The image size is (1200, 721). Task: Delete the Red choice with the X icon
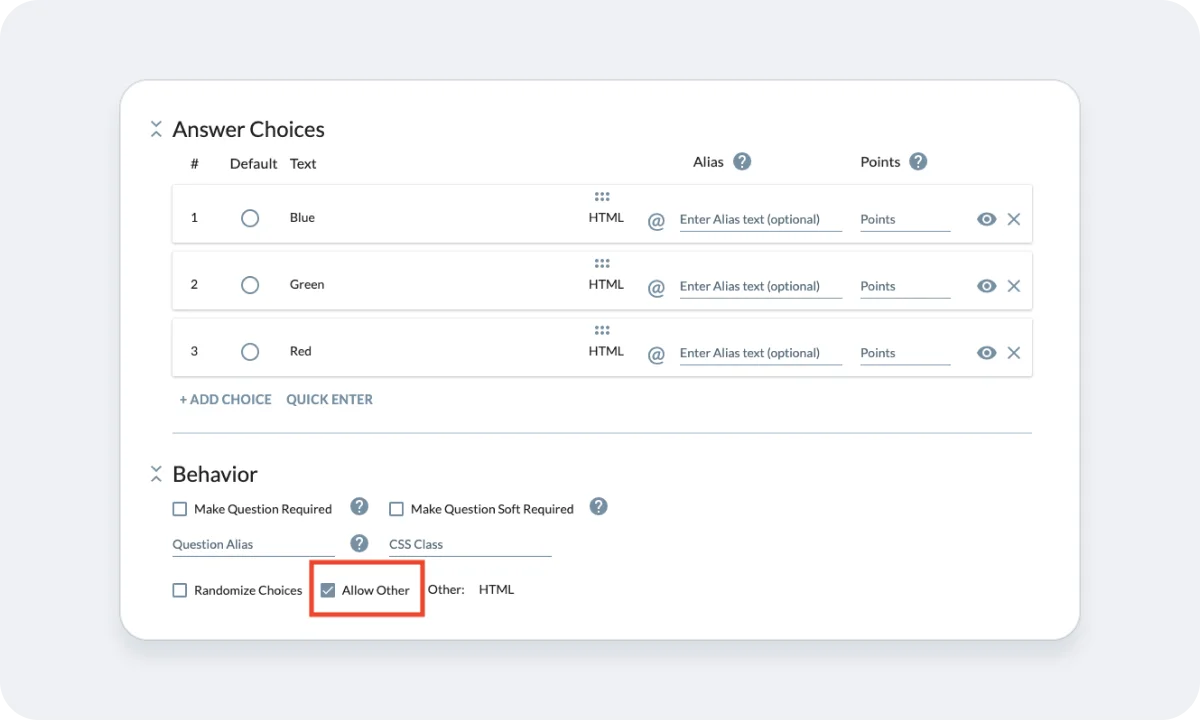coord(1013,352)
